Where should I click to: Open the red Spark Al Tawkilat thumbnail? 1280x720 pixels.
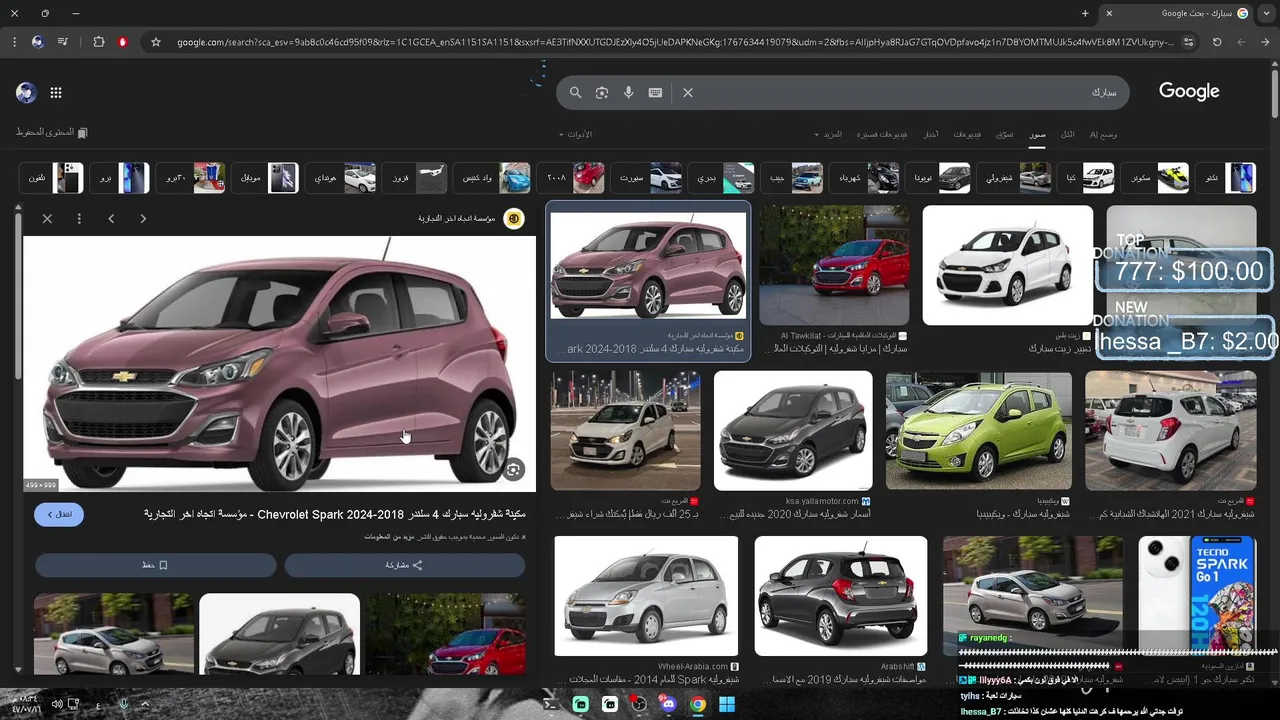click(x=834, y=265)
